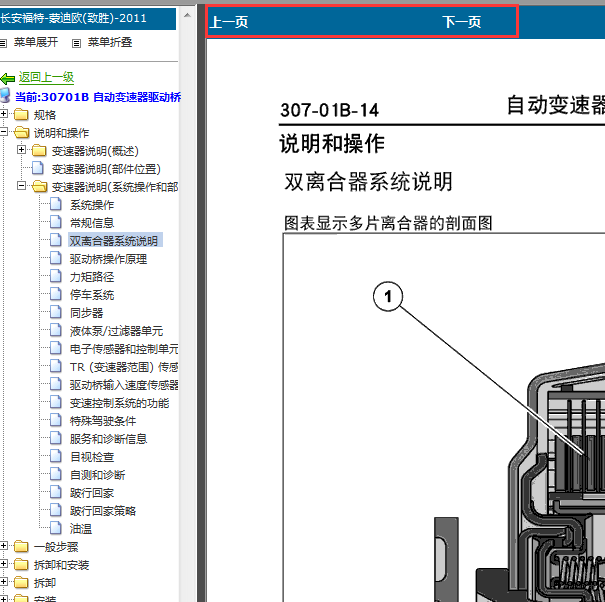Click the 拆卸和安装 folder icon
Viewport: 605px width, 602px height.
(x=21, y=564)
